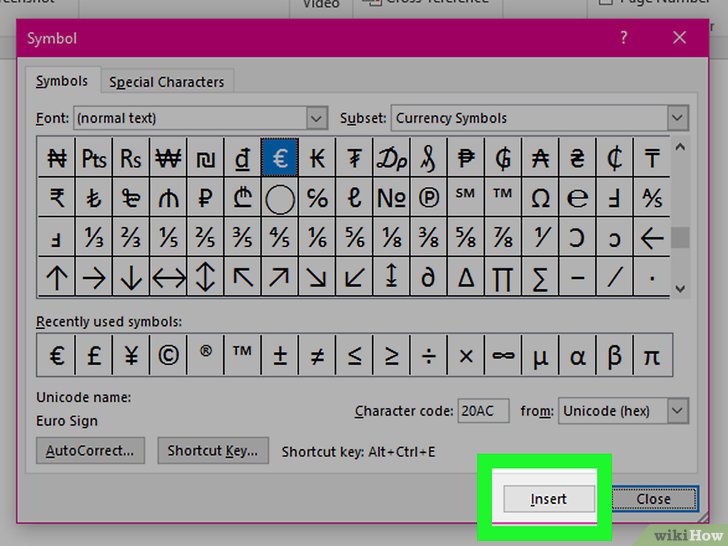Viewport: 728px width, 546px height.
Task: Pick the Won currency symbol
Action: tap(168, 158)
